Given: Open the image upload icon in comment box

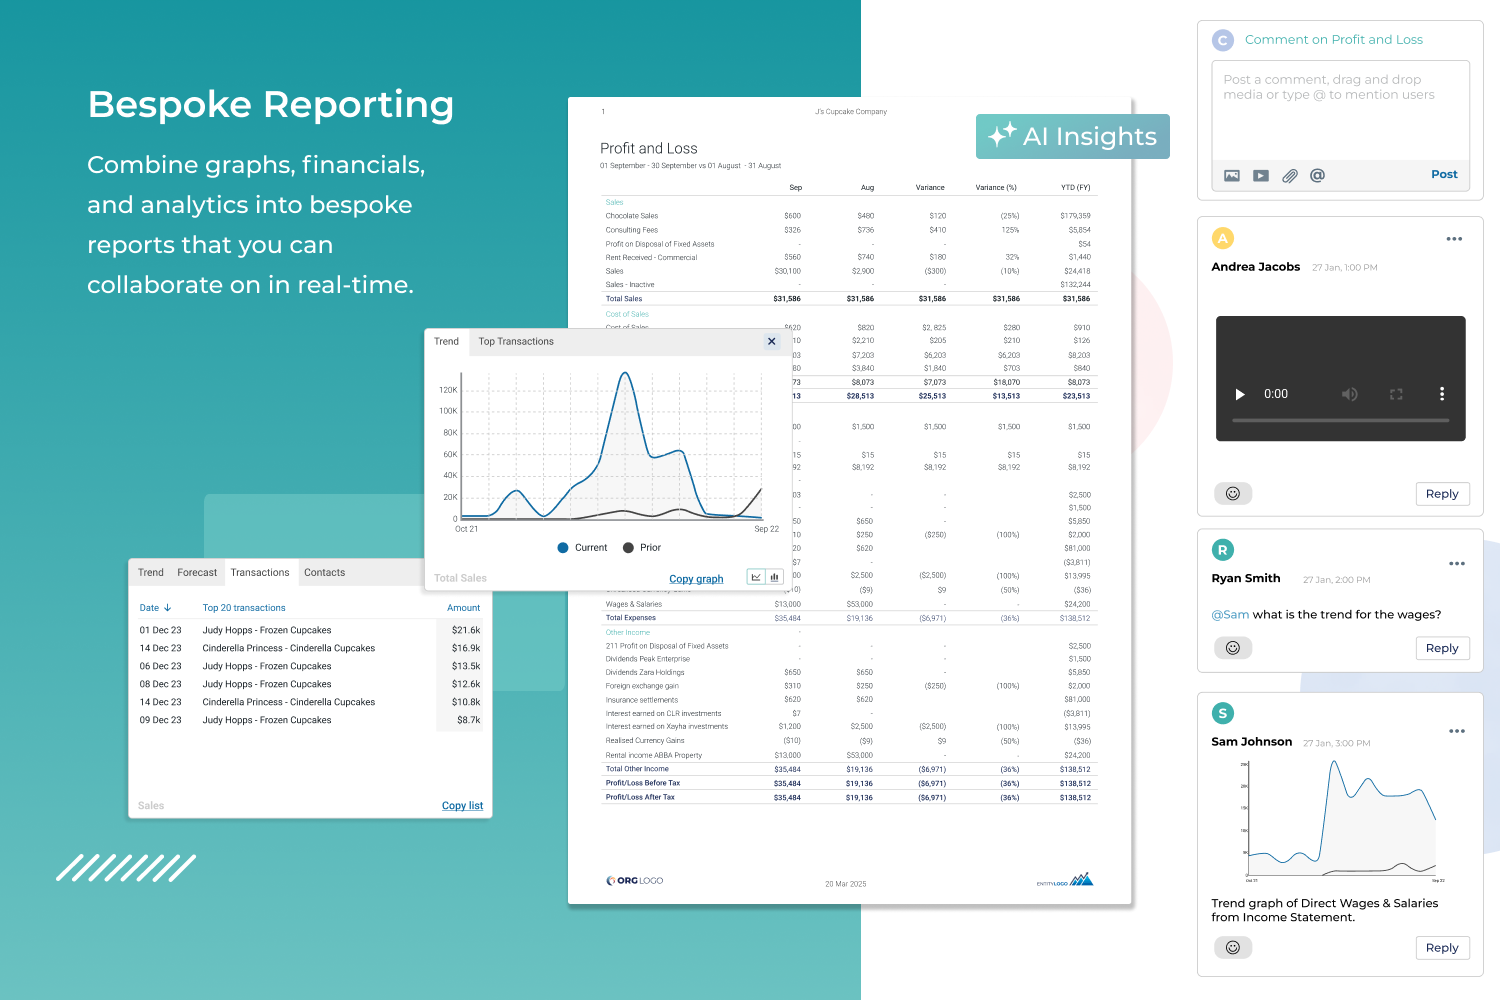Looking at the screenshot, I should pyautogui.click(x=1231, y=174).
